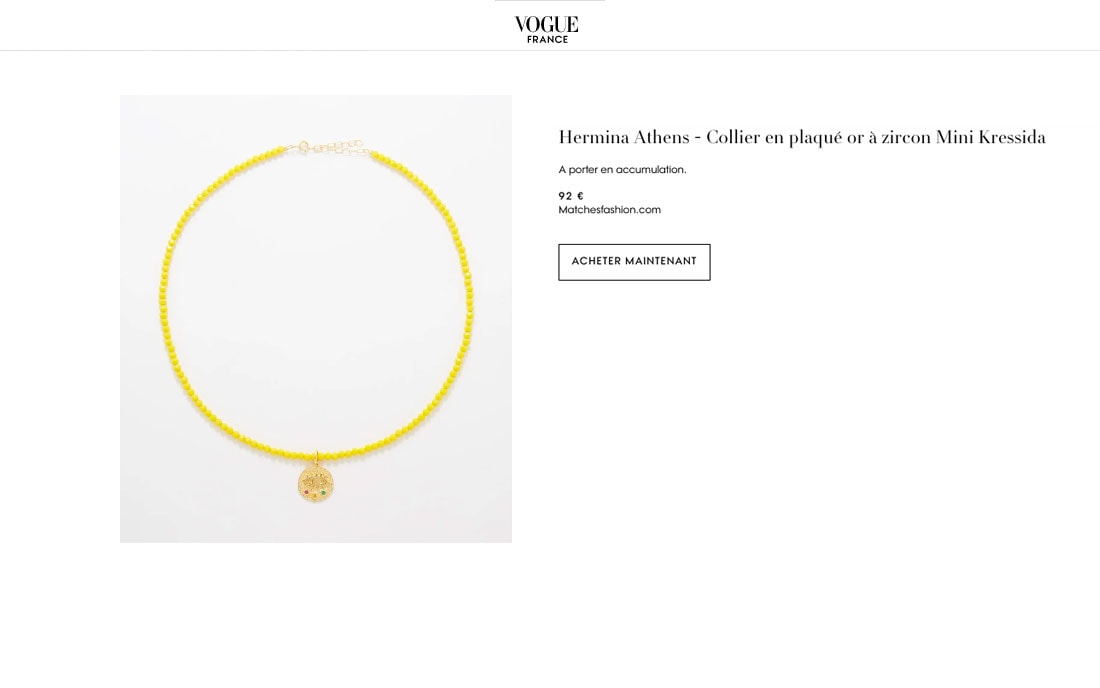Click the yellow beaded necklace image
Screen dimensions: 1100x688
click(316, 318)
